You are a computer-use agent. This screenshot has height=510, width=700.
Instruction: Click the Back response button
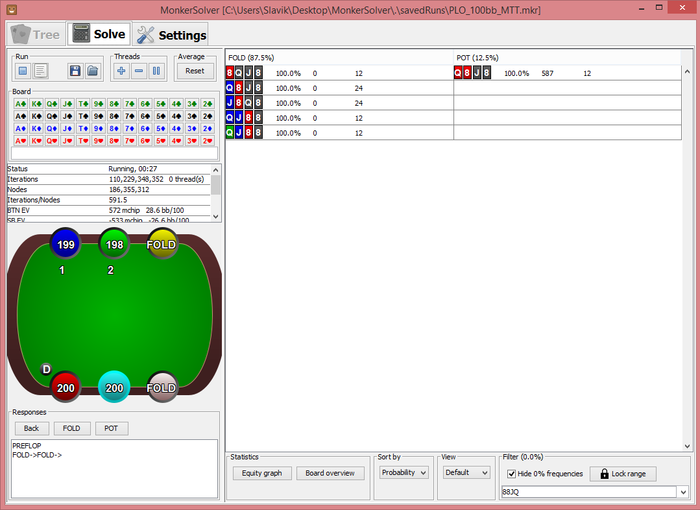point(31,428)
